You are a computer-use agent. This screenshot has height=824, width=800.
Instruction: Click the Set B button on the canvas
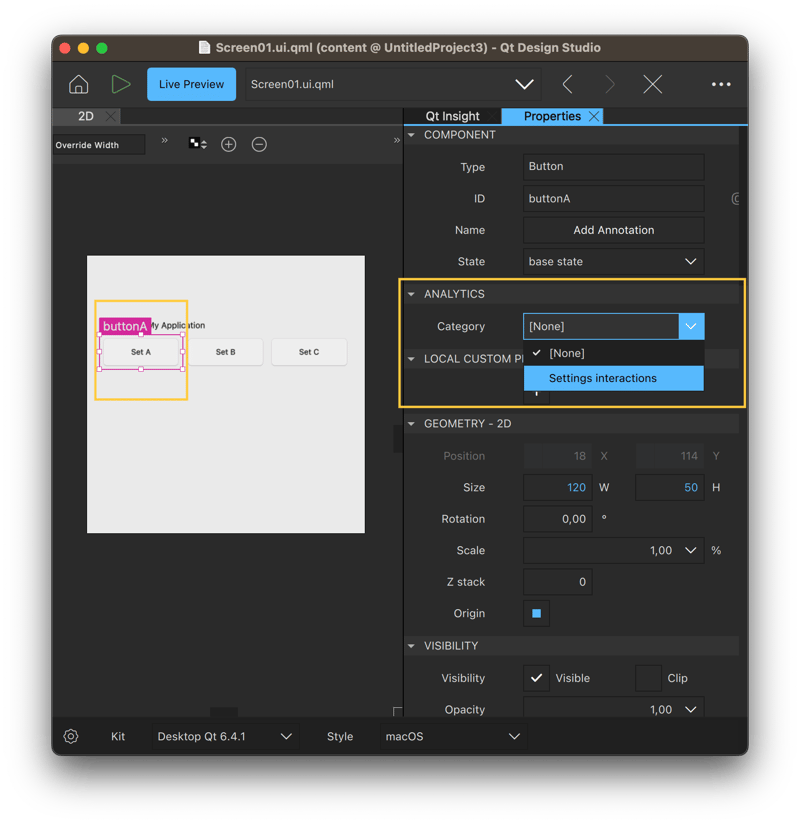click(x=226, y=352)
